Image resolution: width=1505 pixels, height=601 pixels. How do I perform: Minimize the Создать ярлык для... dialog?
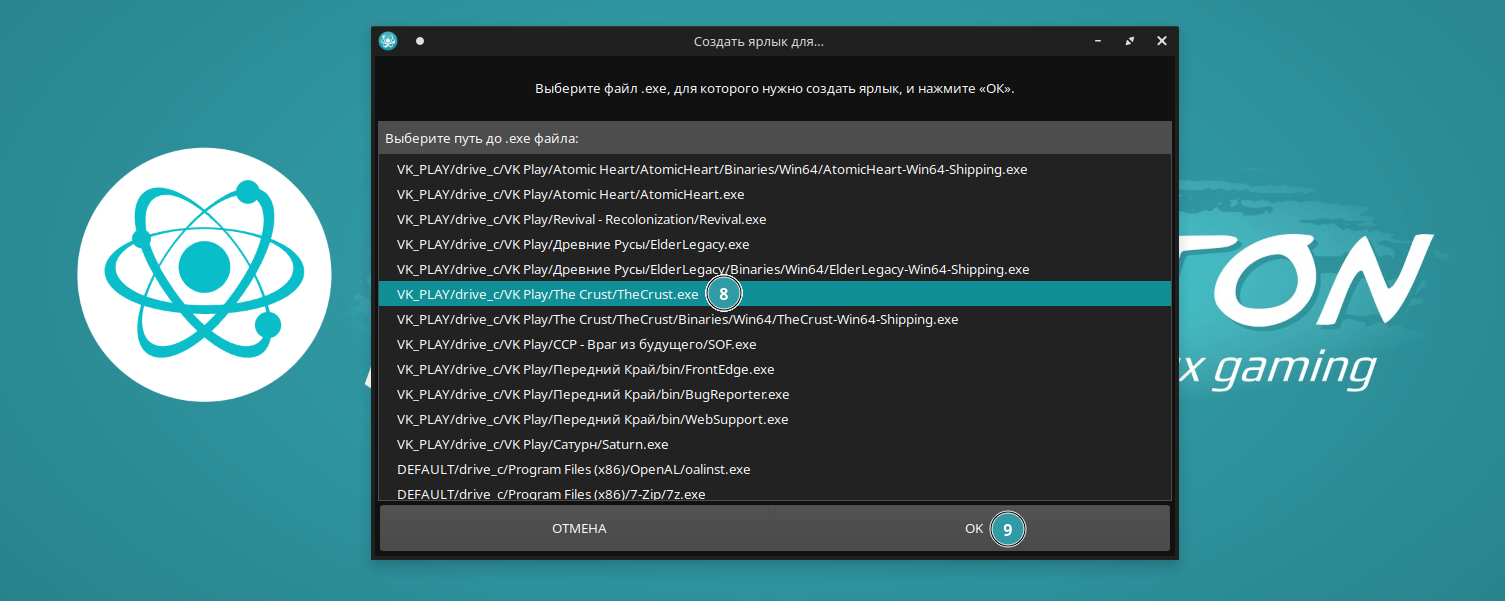pos(1099,41)
